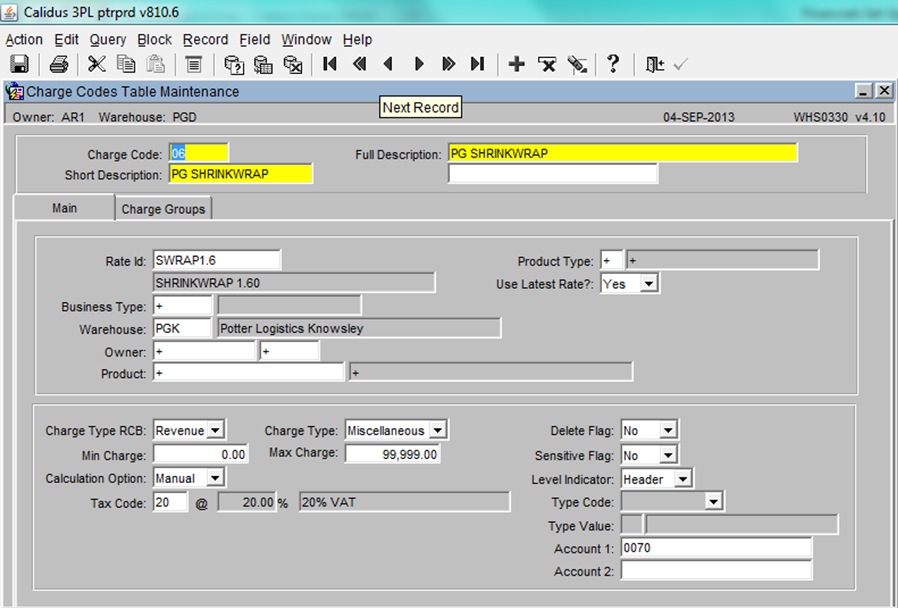Click the Product code input field

(249, 373)
